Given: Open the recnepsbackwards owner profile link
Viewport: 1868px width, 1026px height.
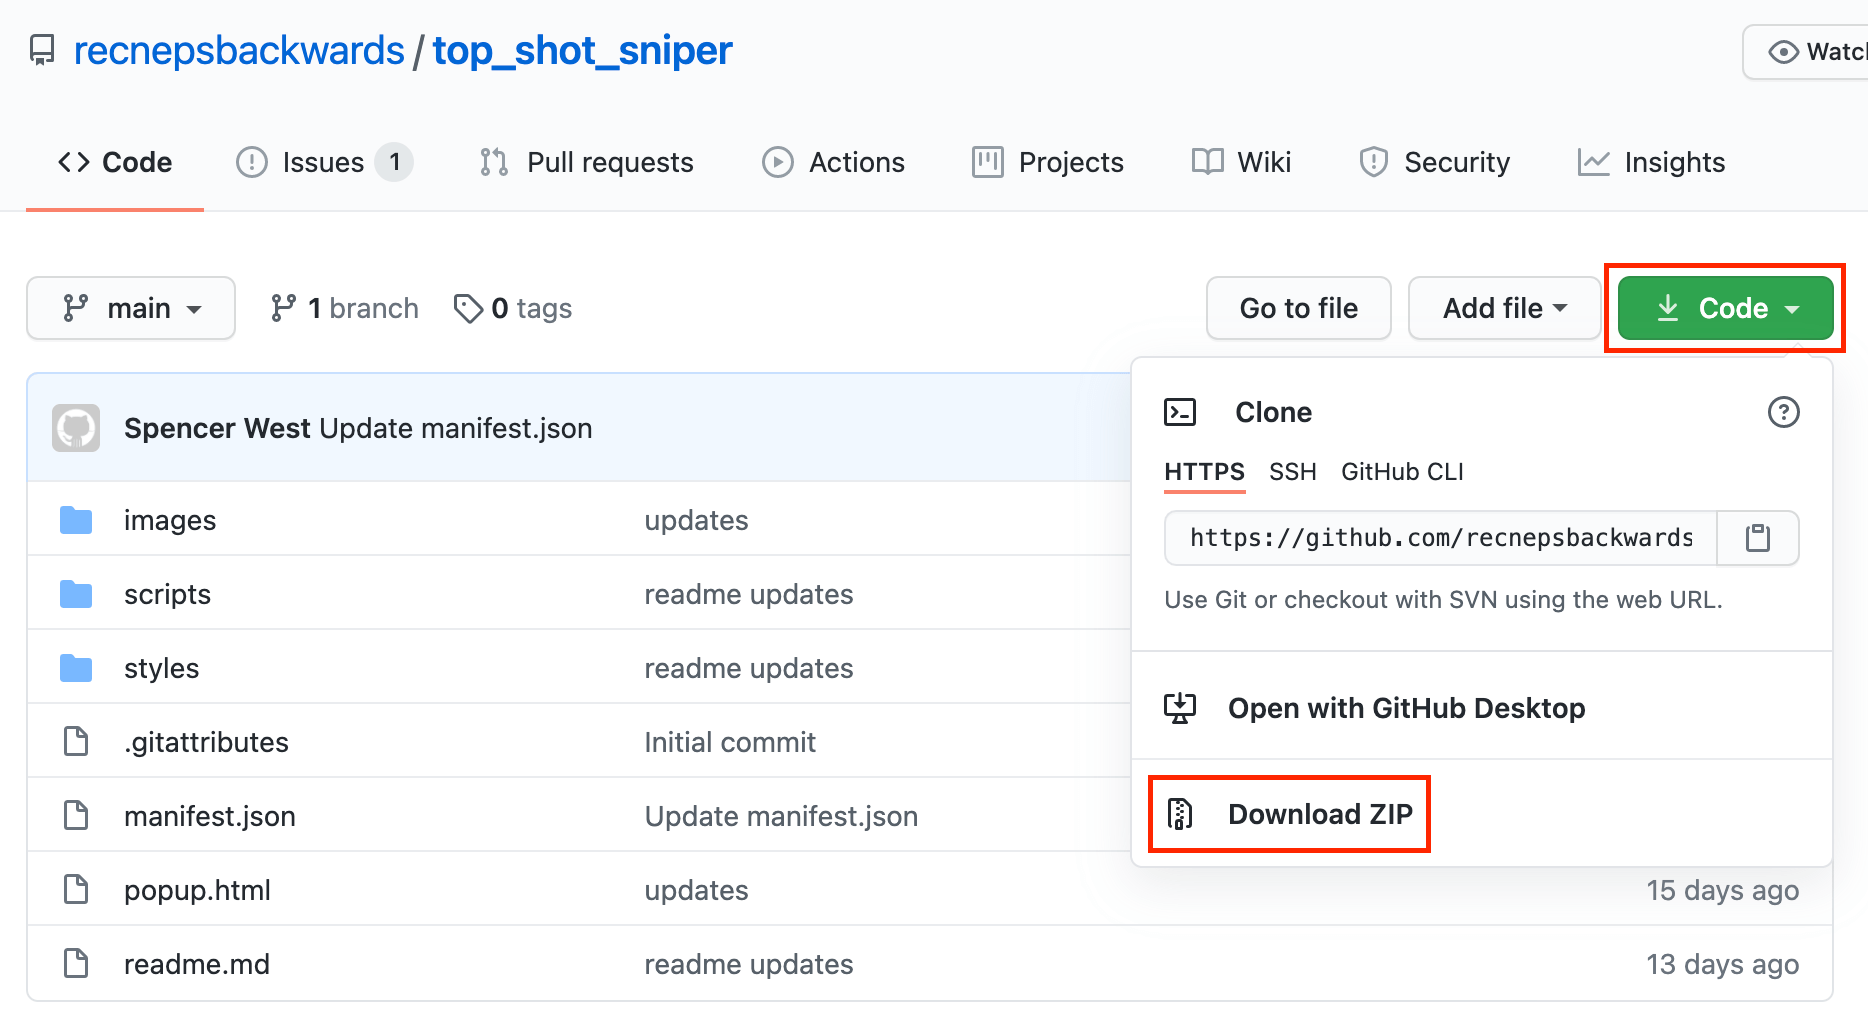Looking at the screenshot, I should 239,51.
